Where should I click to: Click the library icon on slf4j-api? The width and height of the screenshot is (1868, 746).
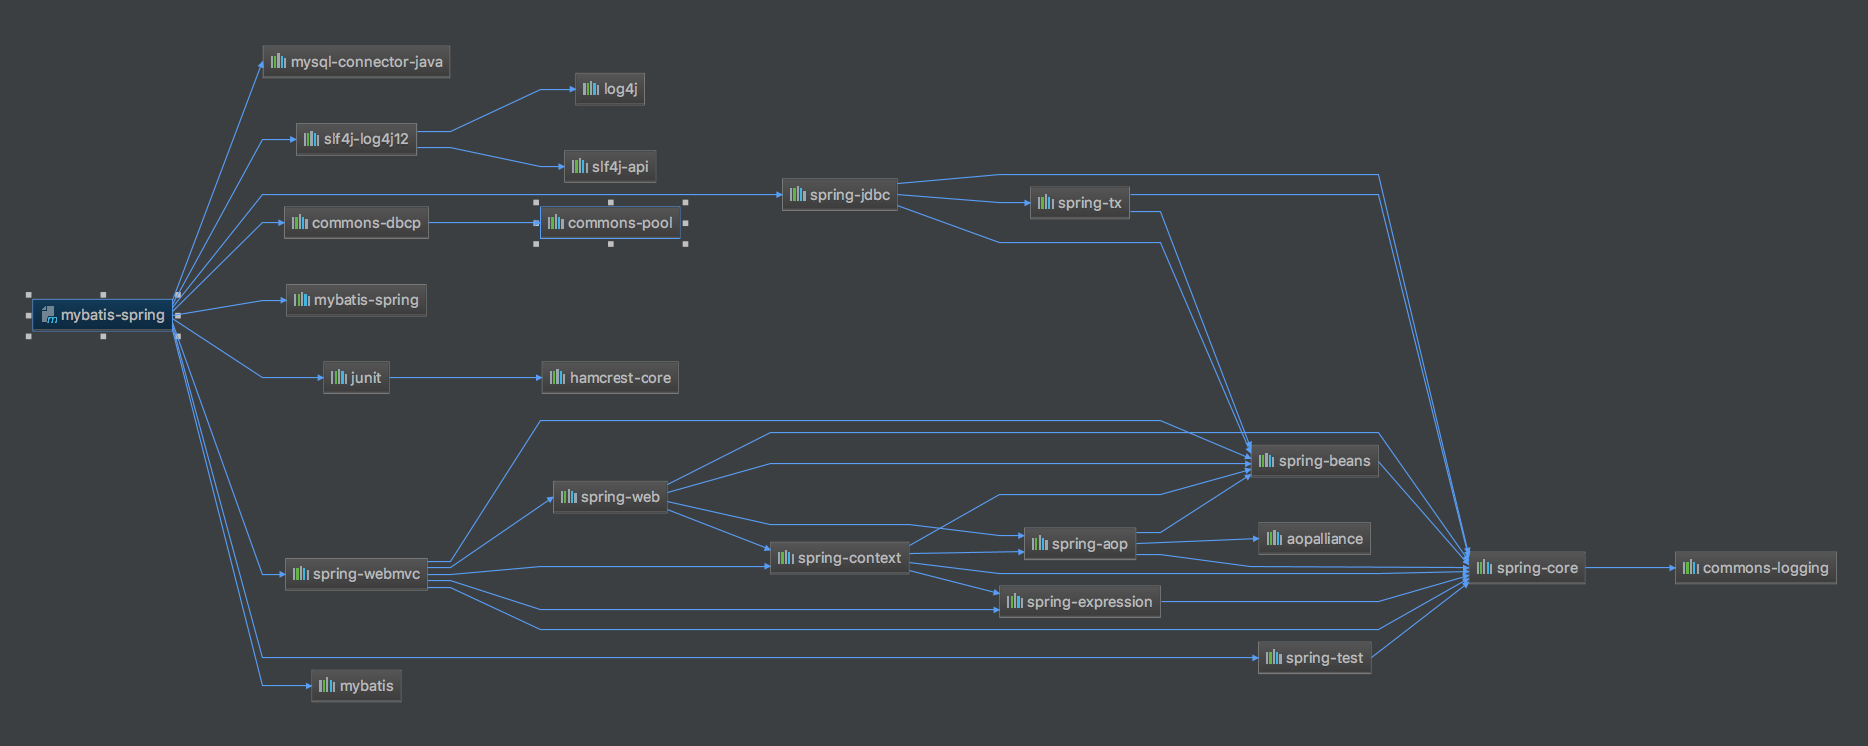[579, 167]
